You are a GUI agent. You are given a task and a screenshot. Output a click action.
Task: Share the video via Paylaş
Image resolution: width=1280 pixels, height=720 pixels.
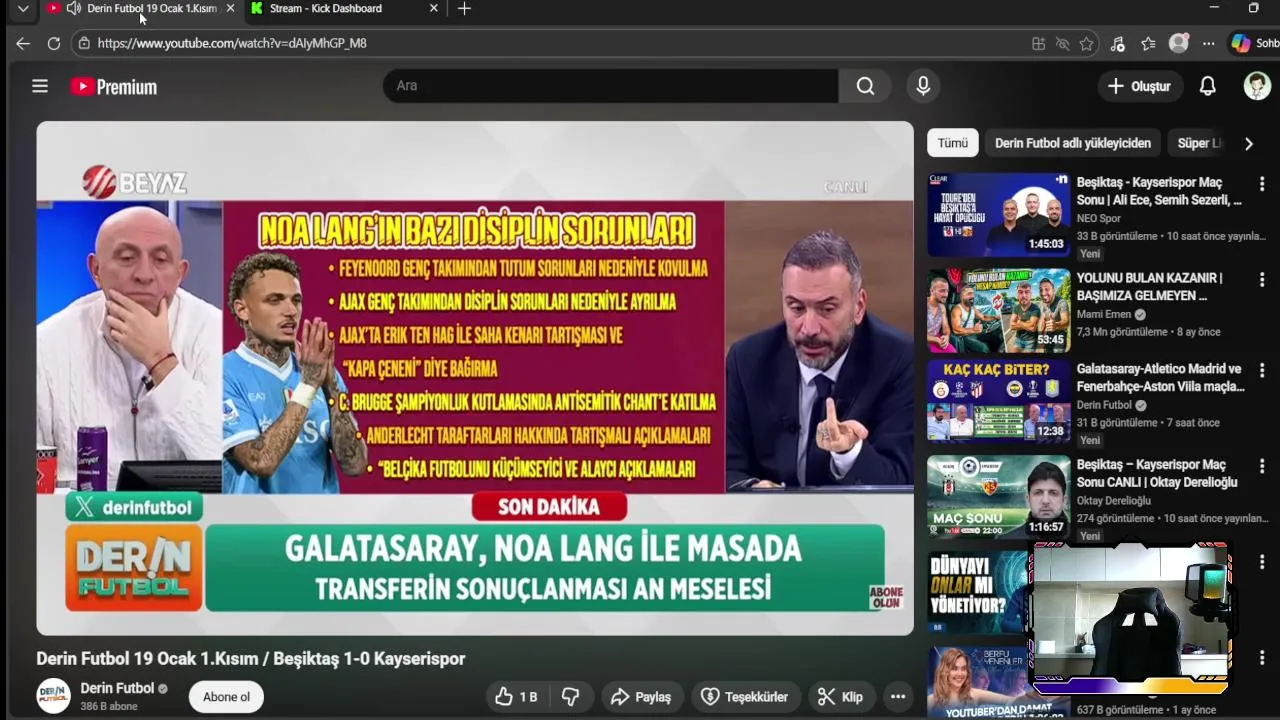(x=641, y=697)
